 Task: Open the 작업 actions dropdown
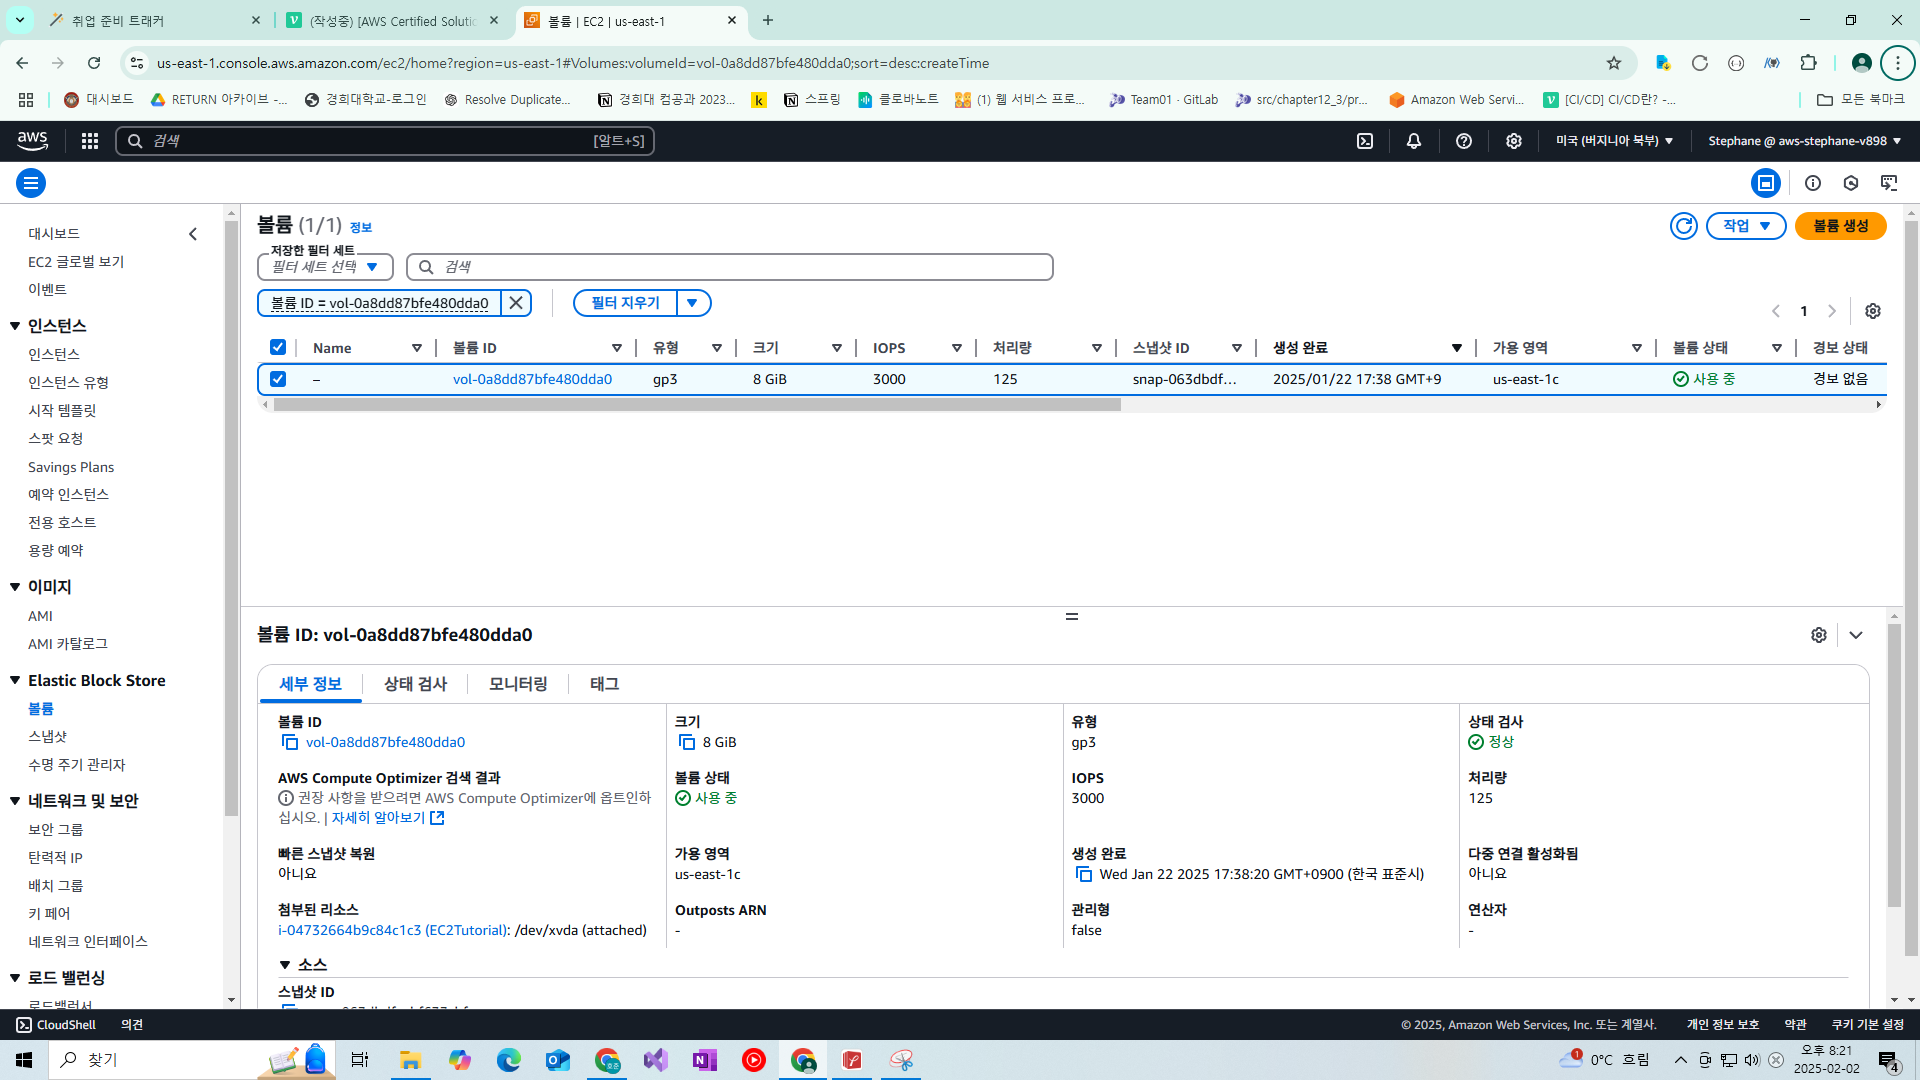click(1746, 226)
